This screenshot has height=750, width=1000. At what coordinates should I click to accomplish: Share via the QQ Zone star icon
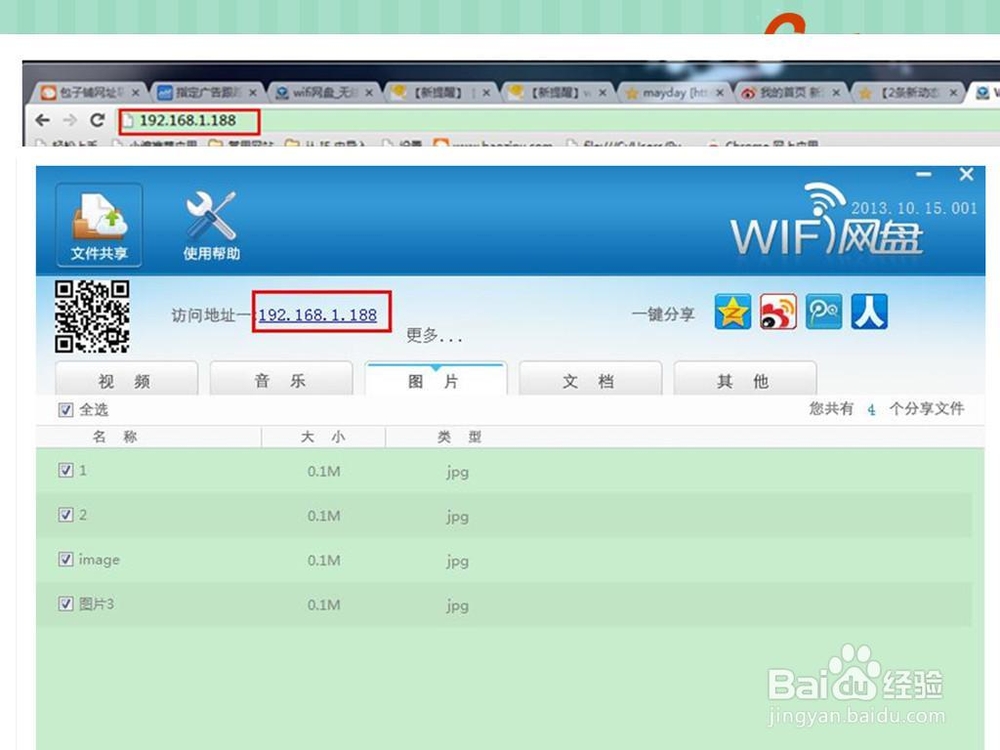pyautogui.click(x=732, y=312)
